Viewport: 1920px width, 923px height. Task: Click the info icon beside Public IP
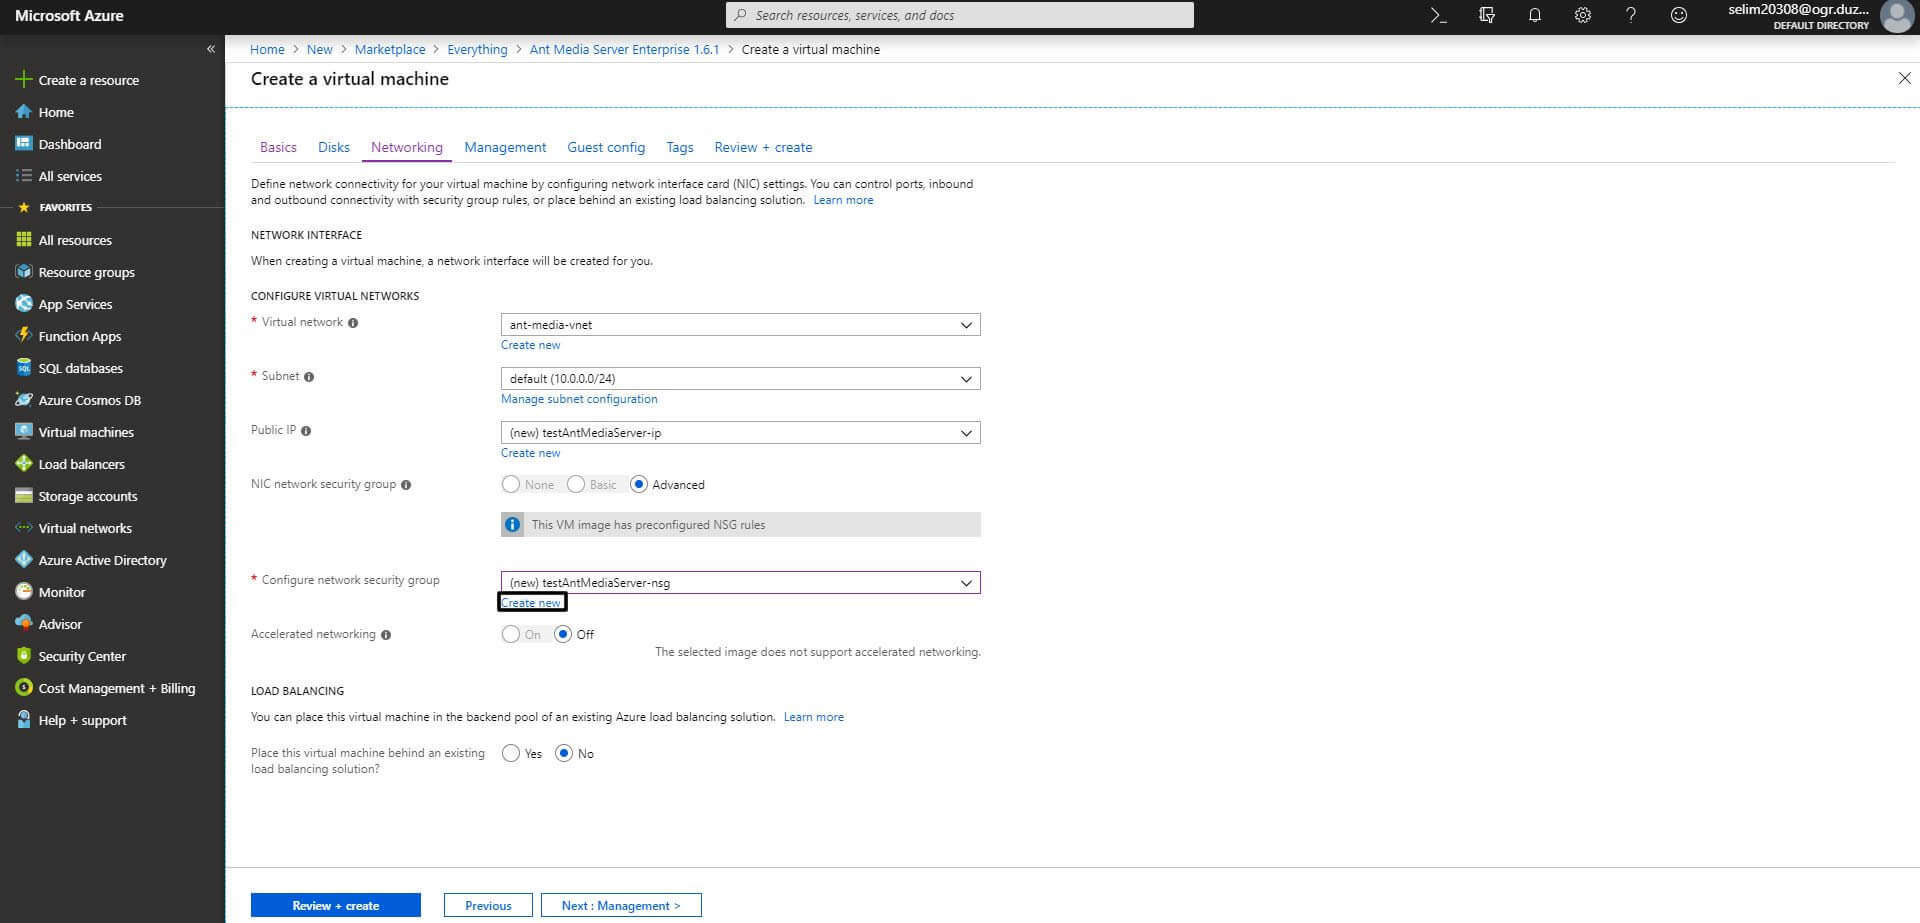coord(306,431)
